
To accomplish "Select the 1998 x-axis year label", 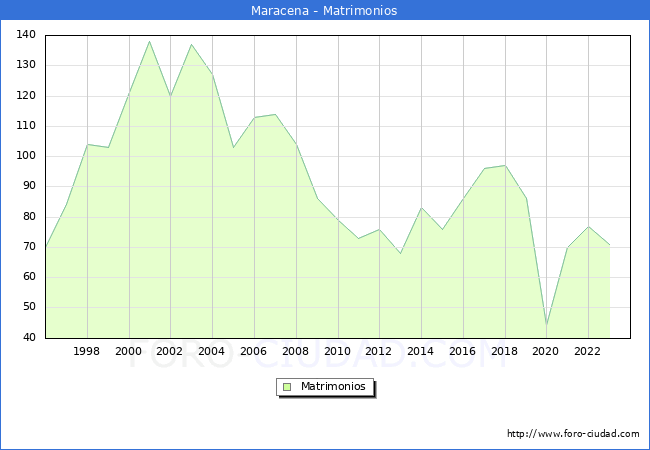I will click(x=86, y=351).
